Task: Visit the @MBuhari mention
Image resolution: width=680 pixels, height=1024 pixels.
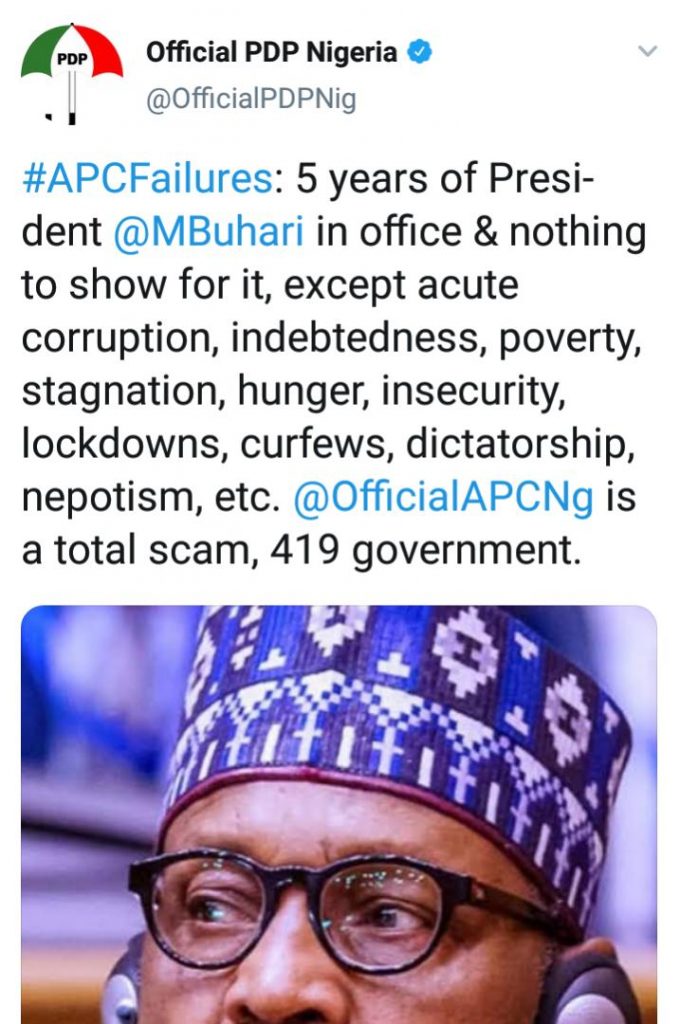Action: [x=207, y=233]
